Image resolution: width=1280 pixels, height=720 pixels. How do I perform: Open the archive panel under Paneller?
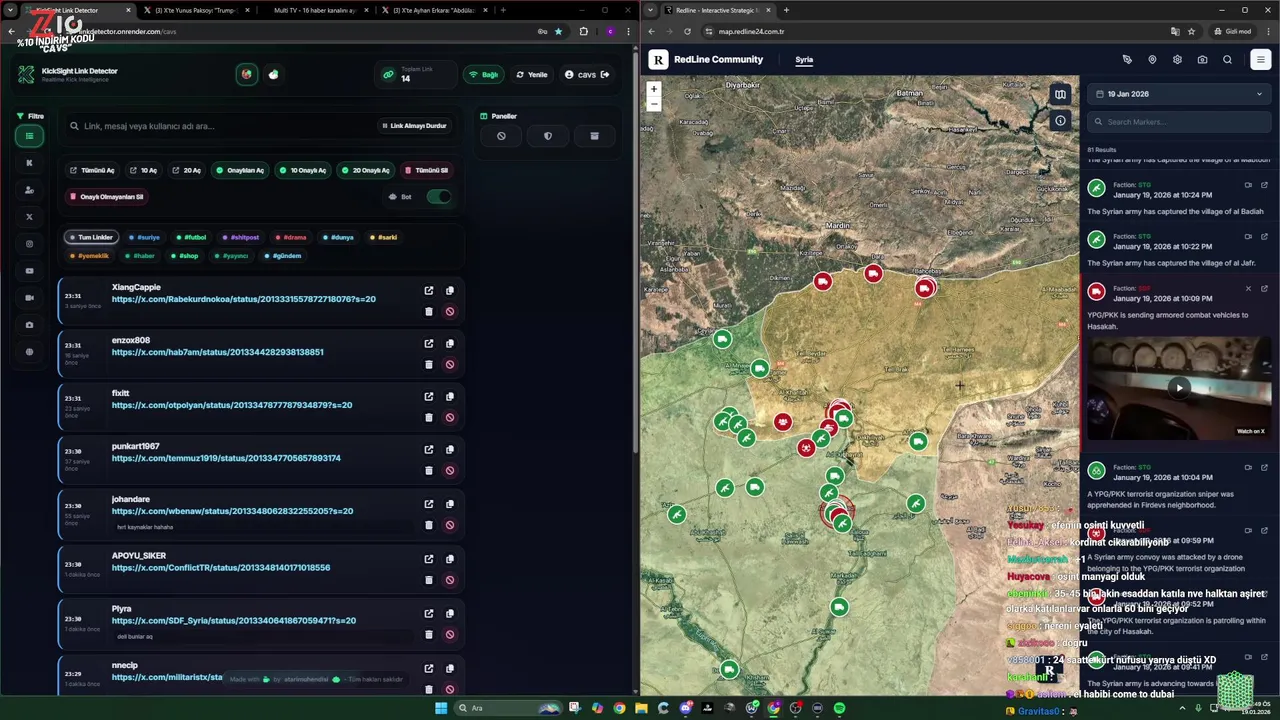pyautogui.click(x=594, y=136)
